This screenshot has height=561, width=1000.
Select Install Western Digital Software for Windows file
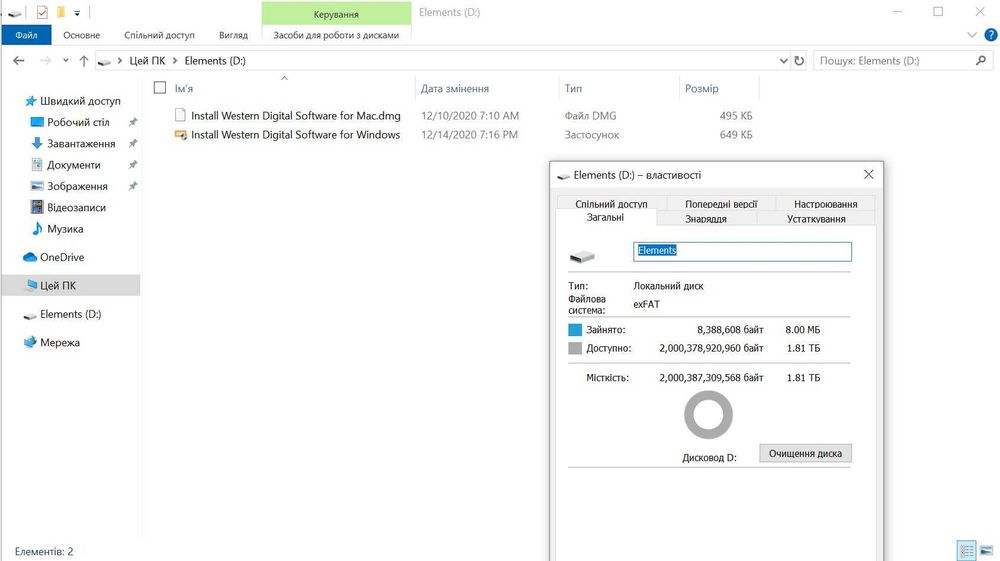click(295, 135)
